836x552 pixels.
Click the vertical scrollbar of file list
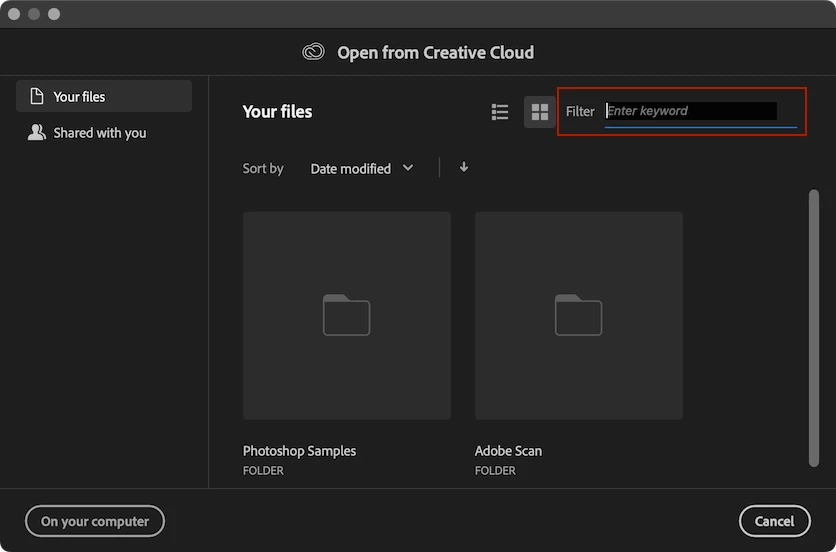pos(813,328)
